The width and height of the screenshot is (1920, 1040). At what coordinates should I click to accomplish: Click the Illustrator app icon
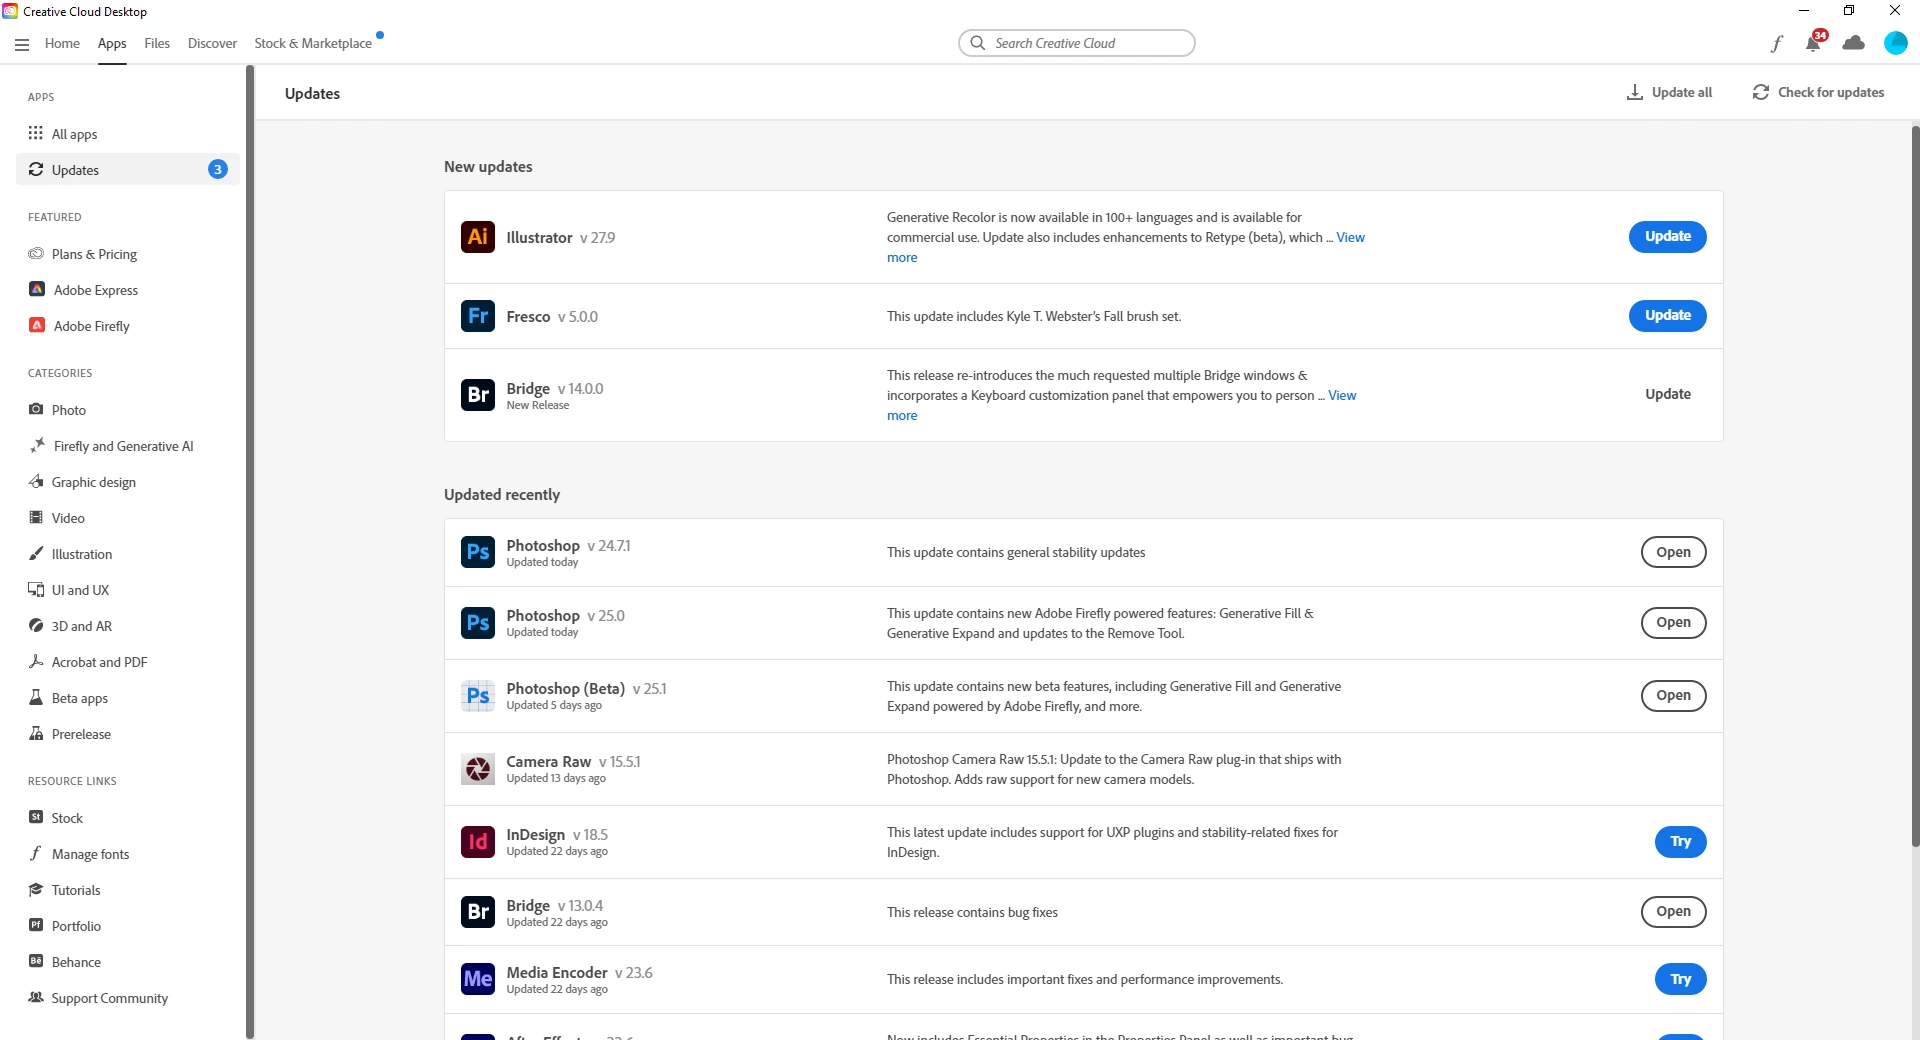pos(478,237)
